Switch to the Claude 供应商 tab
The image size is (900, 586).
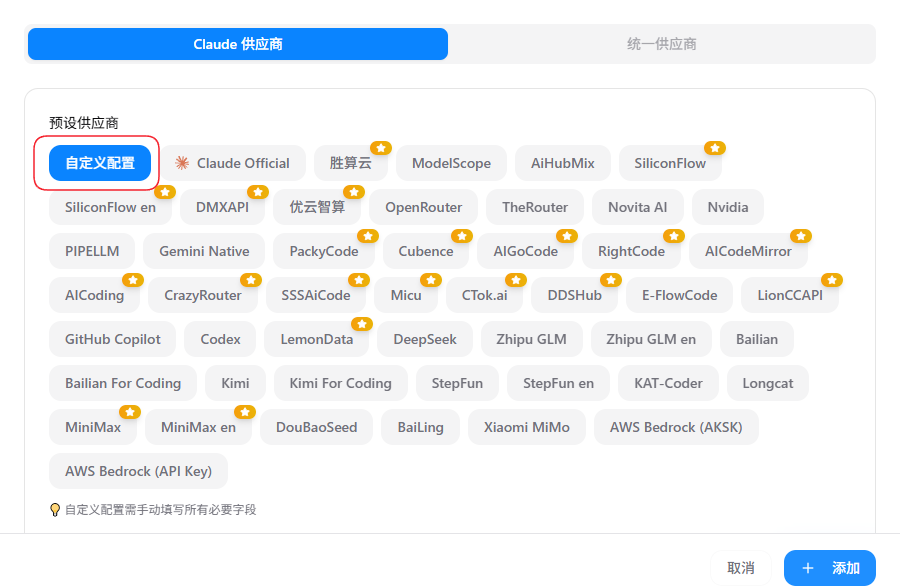pos(238,44)
